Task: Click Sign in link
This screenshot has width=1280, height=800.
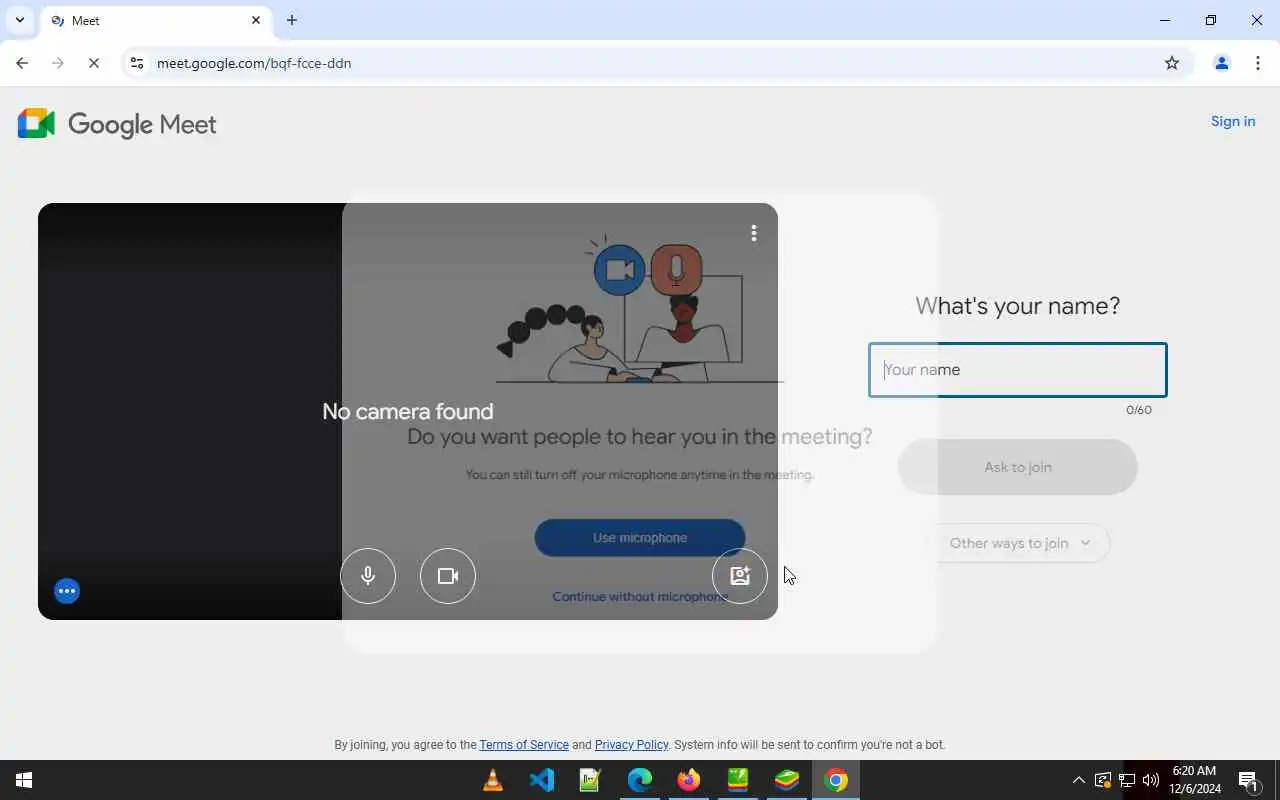Action: click(1233, 121)
